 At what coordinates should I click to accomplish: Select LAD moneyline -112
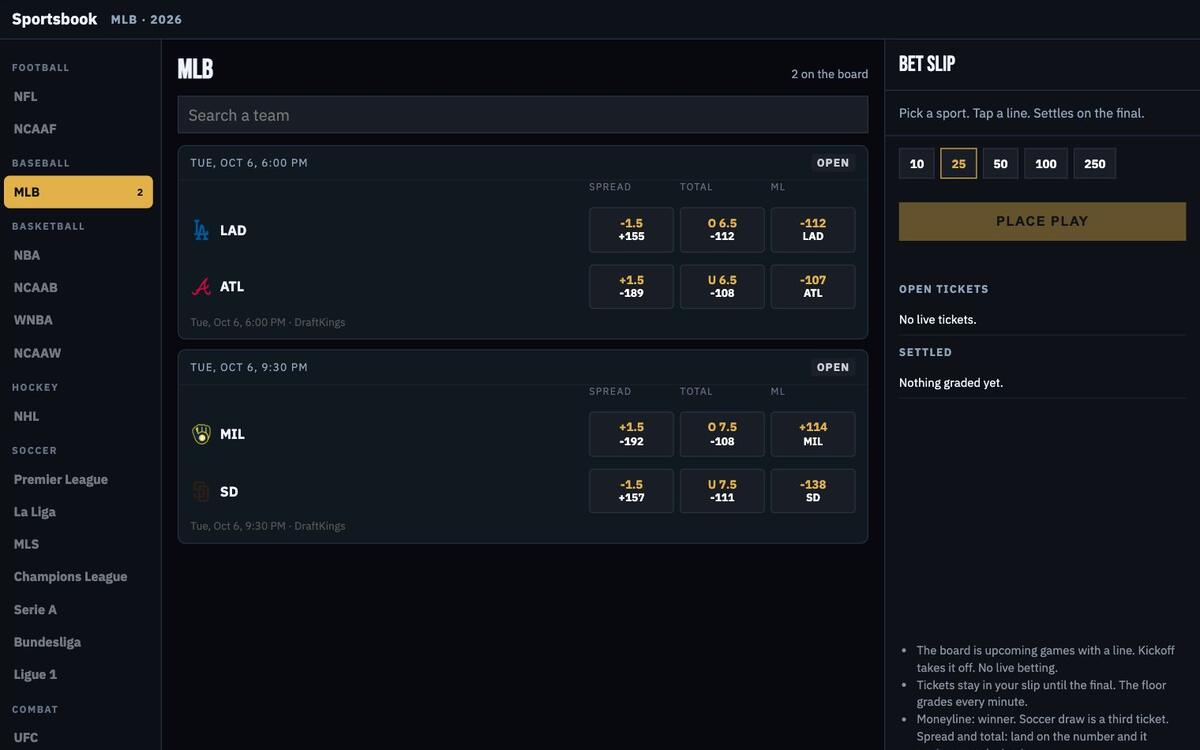click(x=813, y=230)
